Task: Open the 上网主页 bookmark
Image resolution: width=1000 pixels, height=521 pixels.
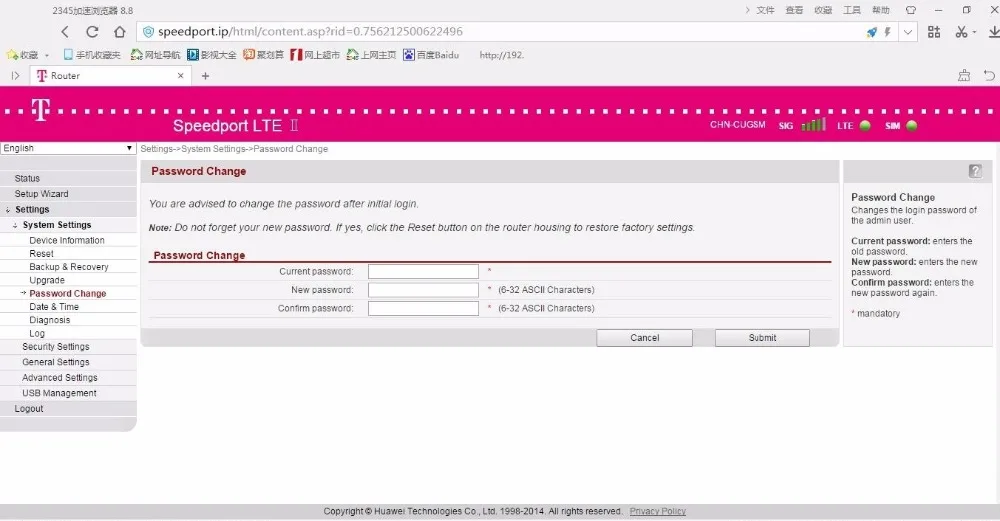Action: (x=371, y=55)
